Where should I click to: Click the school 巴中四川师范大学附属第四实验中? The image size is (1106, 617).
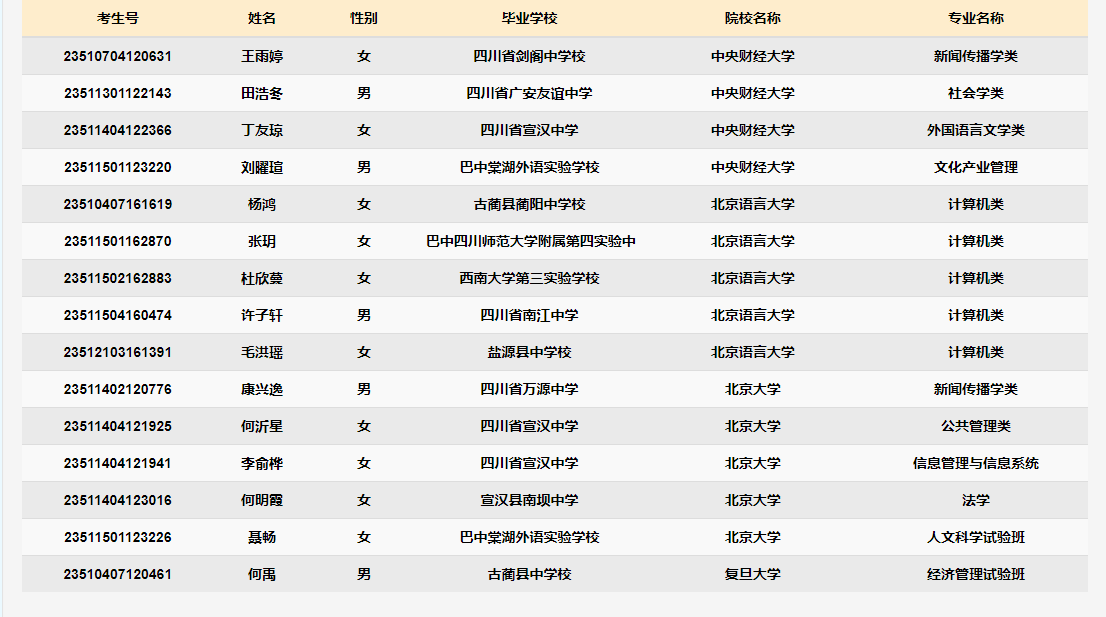pos(531,241)
